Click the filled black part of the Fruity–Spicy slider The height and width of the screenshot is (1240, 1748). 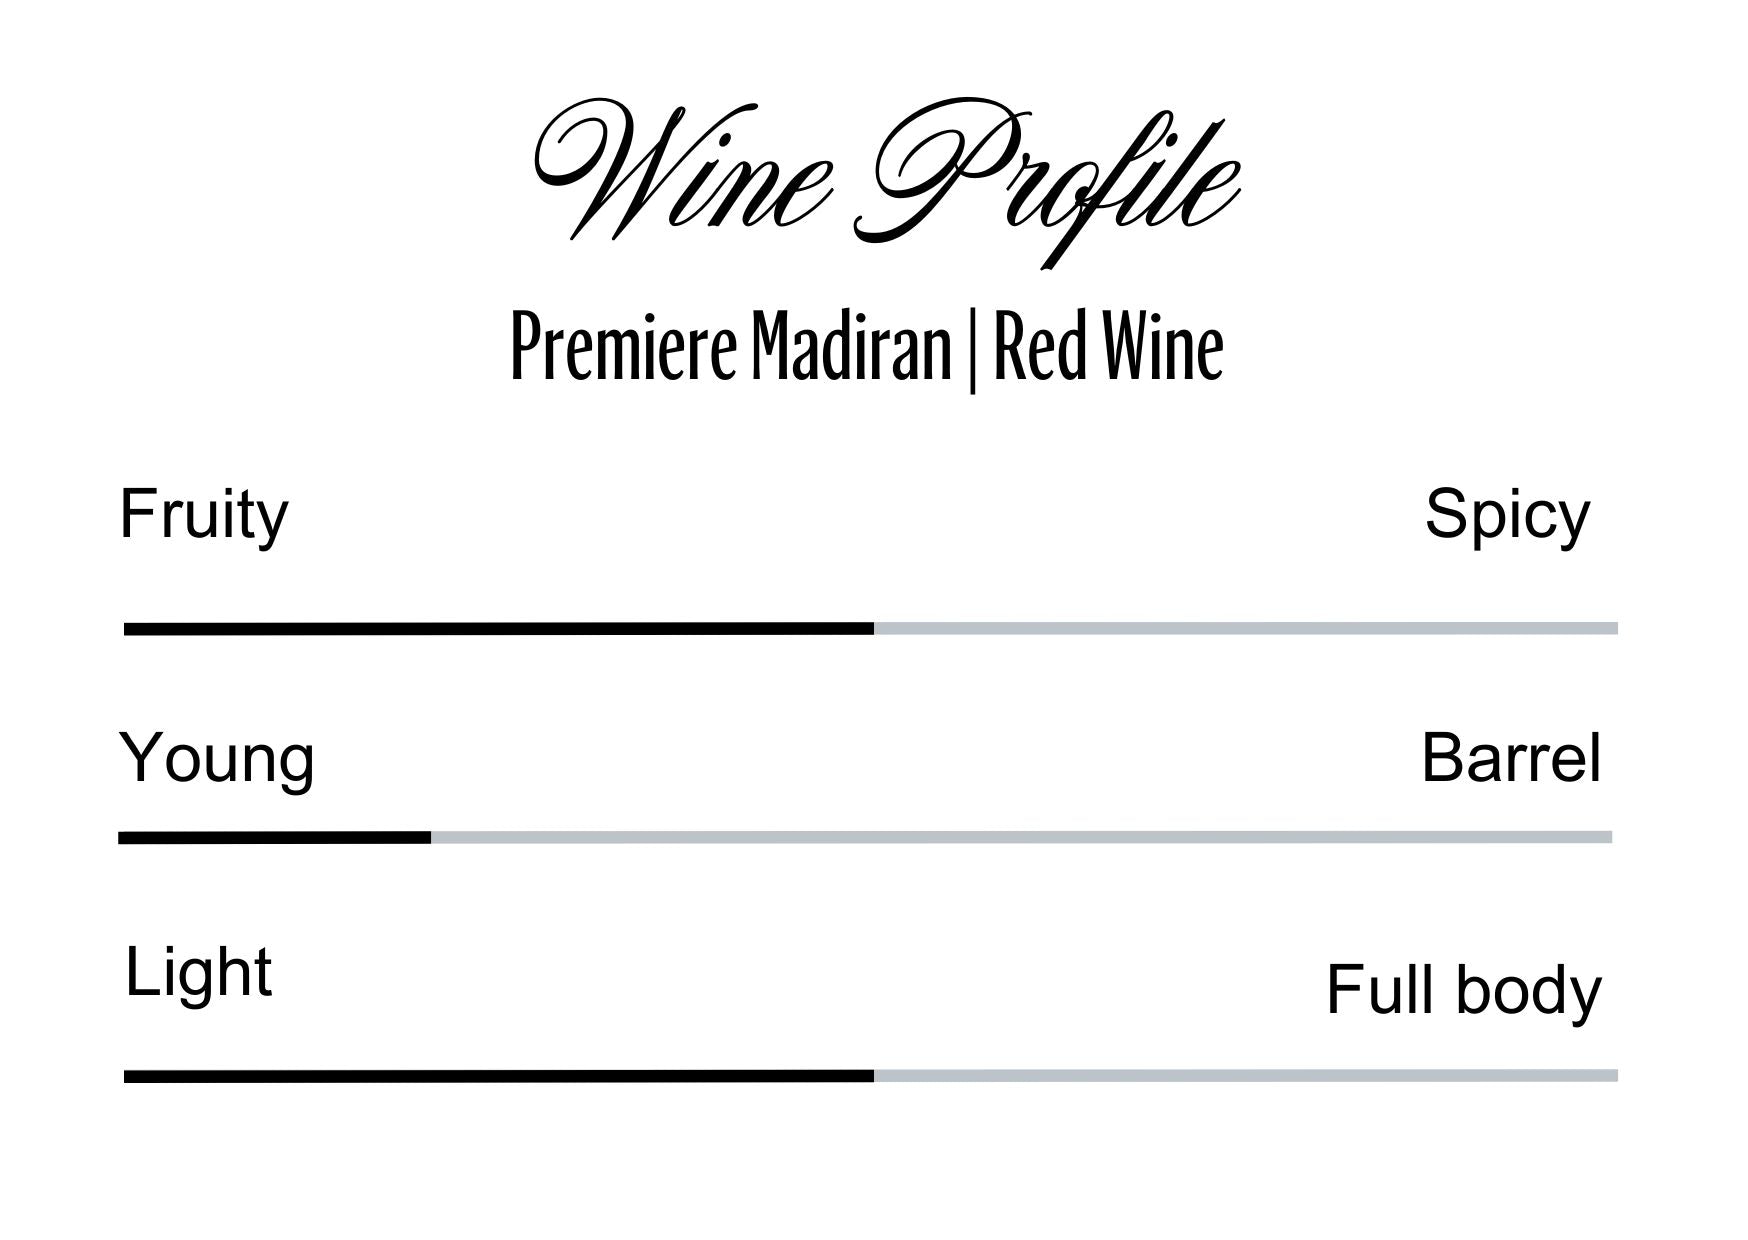click(498, 629)
